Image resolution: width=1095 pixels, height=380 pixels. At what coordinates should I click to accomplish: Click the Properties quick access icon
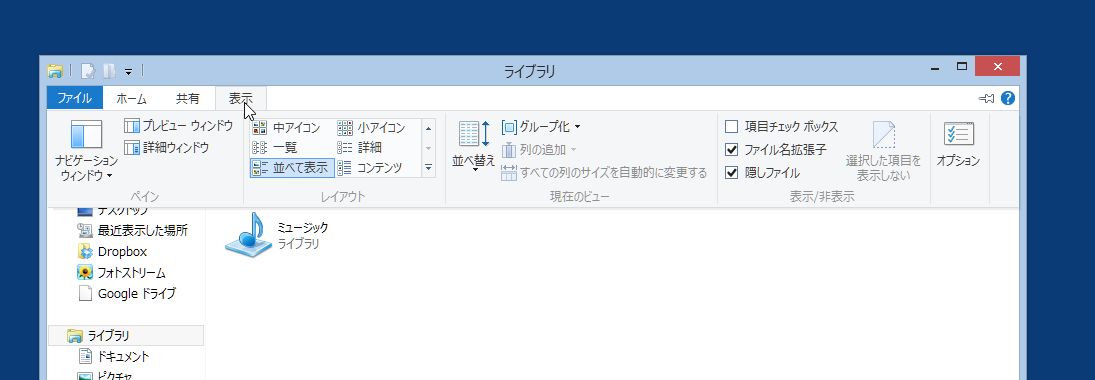coord(88,71)
